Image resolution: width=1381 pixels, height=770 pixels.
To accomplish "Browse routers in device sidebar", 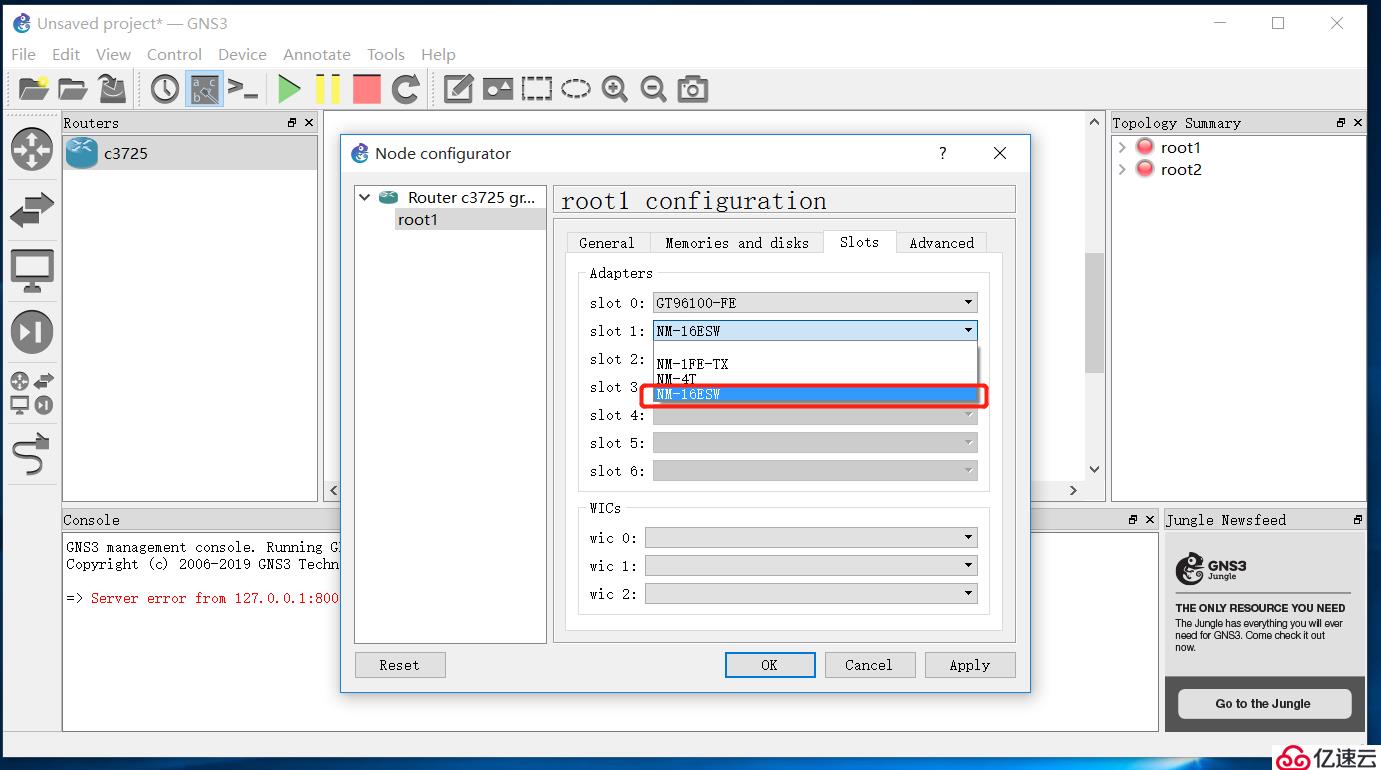I will point(32,150).
